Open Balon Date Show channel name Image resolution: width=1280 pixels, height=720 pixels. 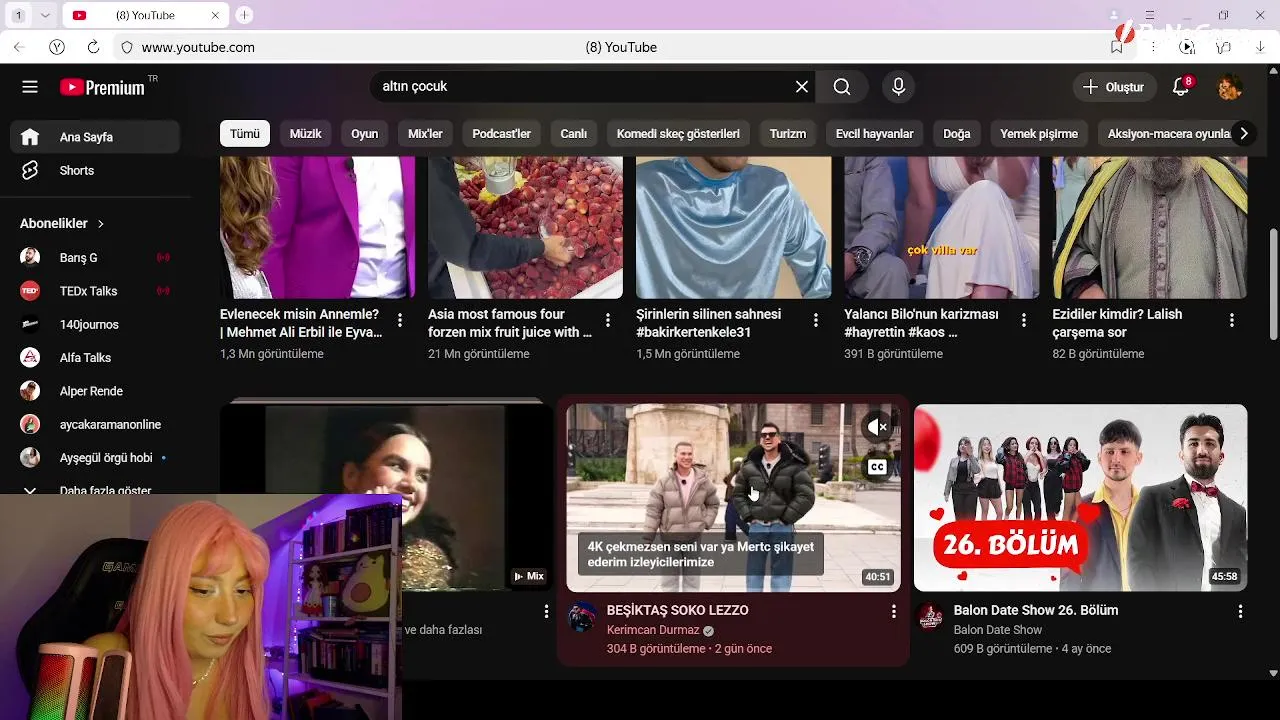pyautogui.click(x=998, y=631)
